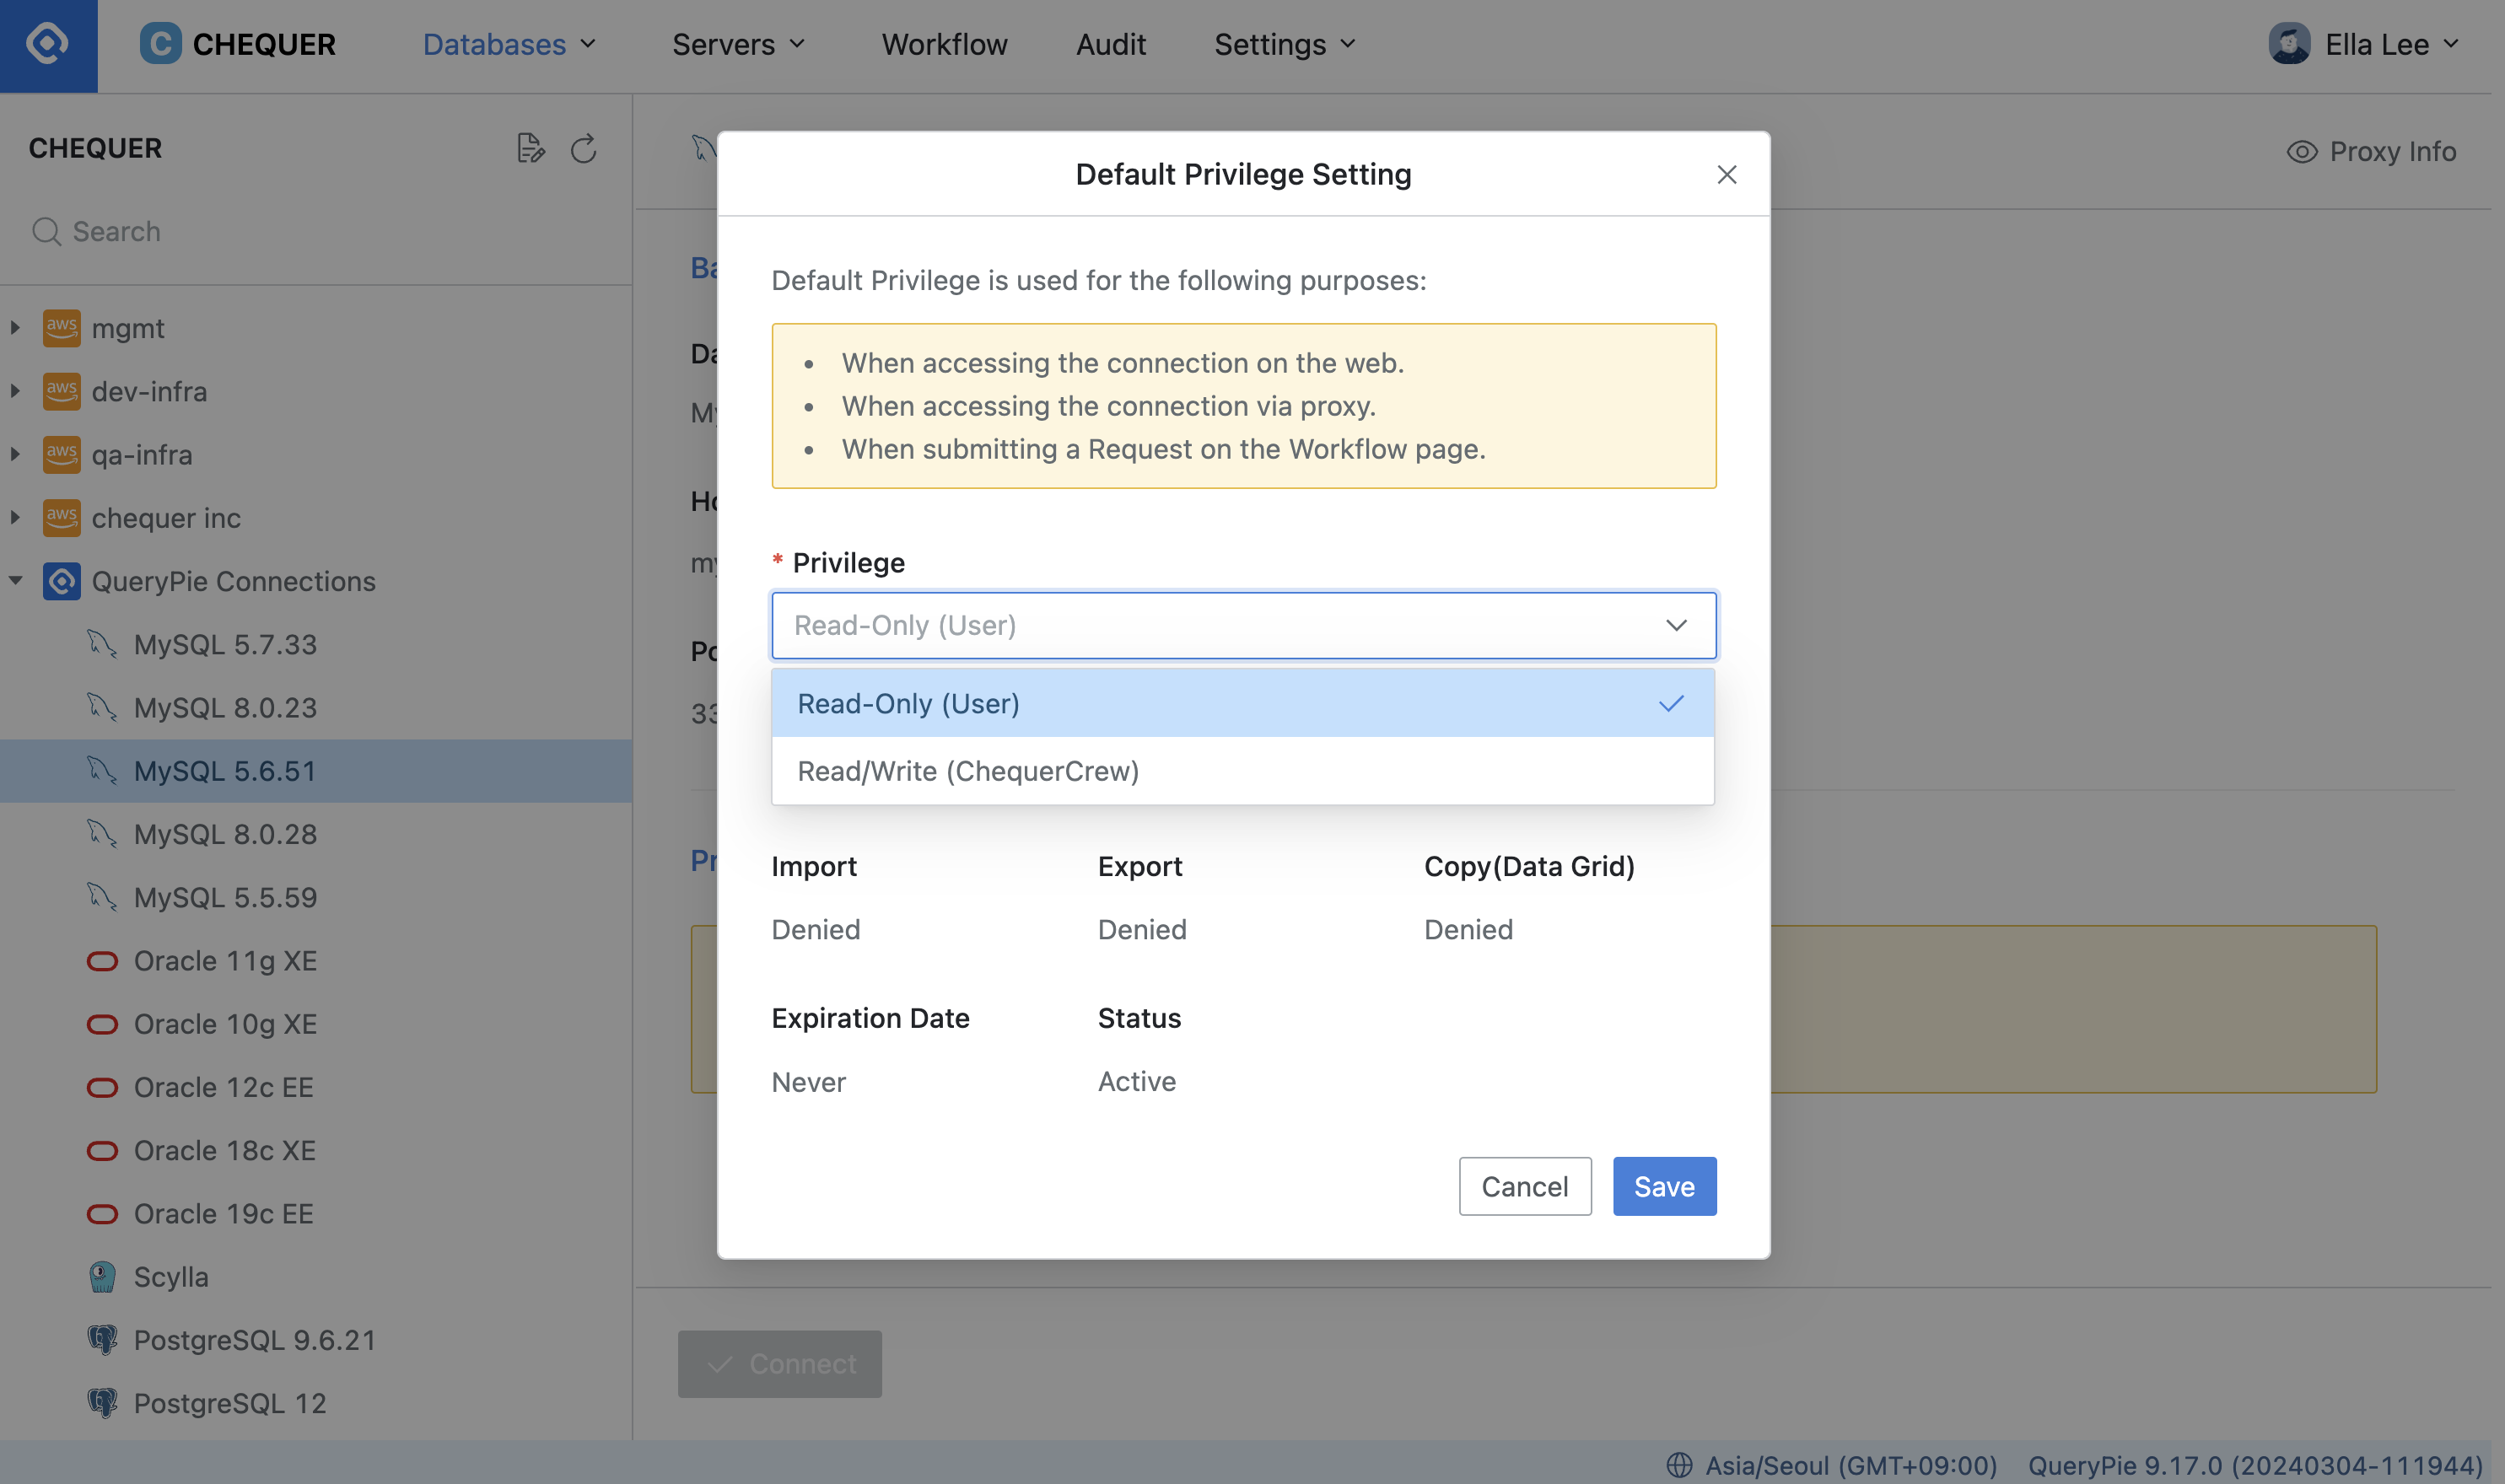2505x1484 pixels.
Task: Select the Scylla connection
Action: [316, 1277]
